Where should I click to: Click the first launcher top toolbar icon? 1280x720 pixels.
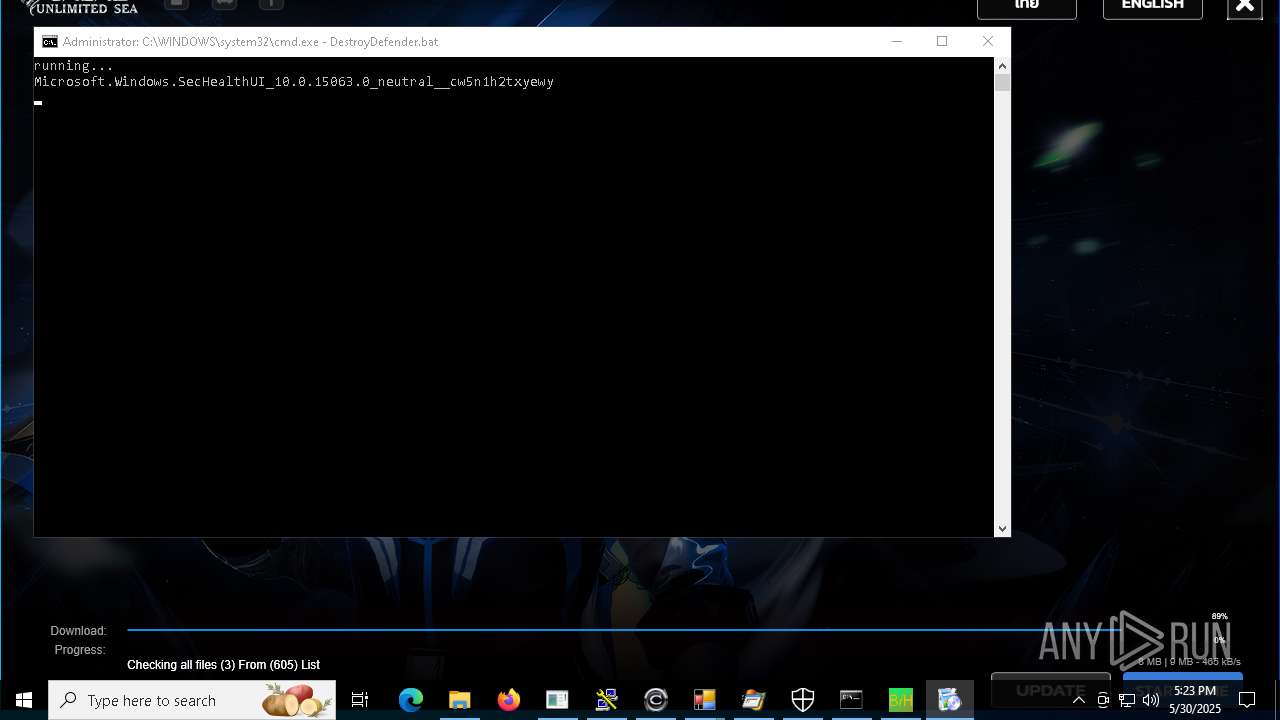176,4
